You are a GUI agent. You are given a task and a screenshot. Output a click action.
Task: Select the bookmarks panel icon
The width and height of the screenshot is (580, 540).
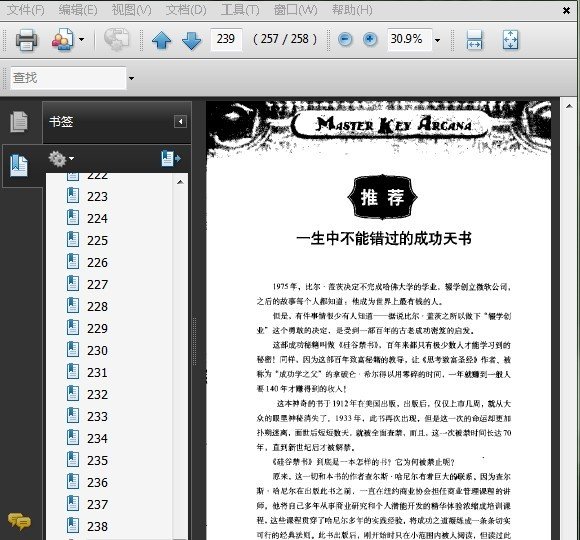coord(19,165)
